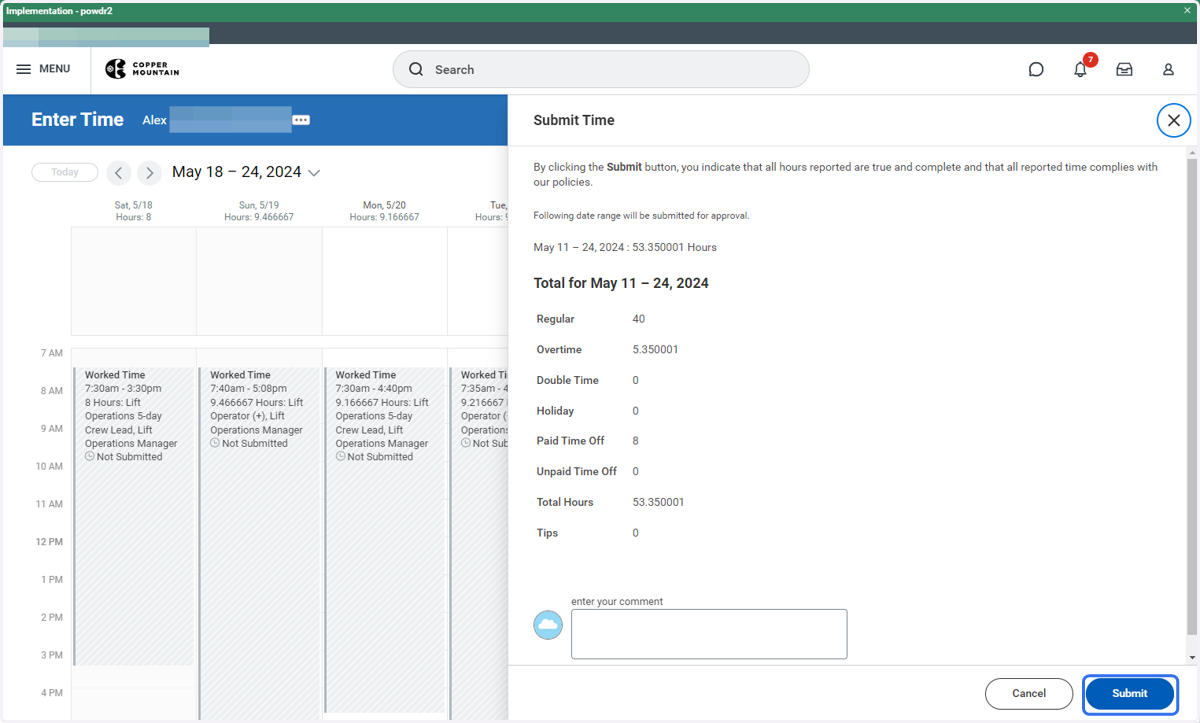Click the panel scrollbar down arrow
This screenshot has height=723, width=1200.
click(x=1191, y=657)
